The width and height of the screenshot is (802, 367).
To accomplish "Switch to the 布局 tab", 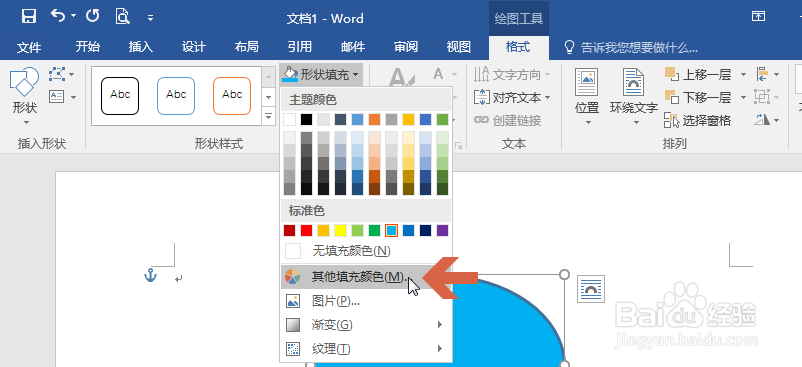I will 247,47.
